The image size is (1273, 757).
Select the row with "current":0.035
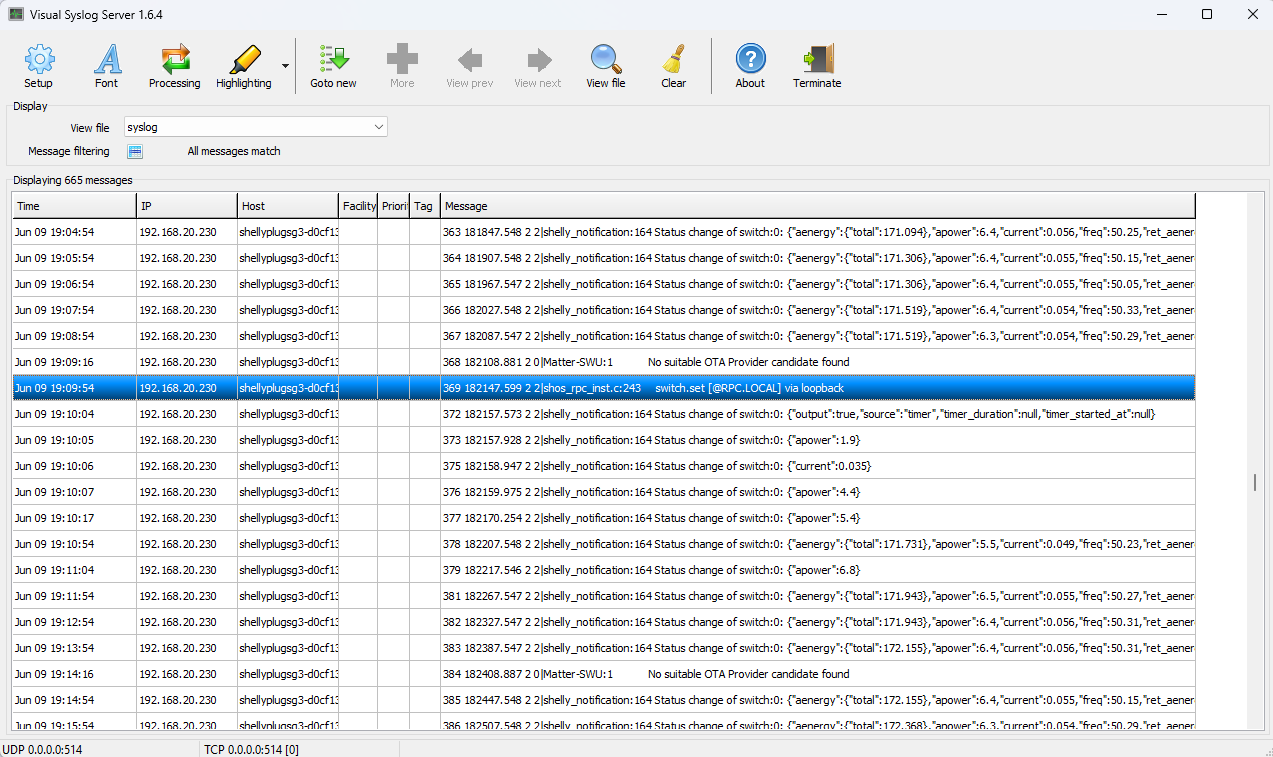pyautogui.click(x=604, y=466)
